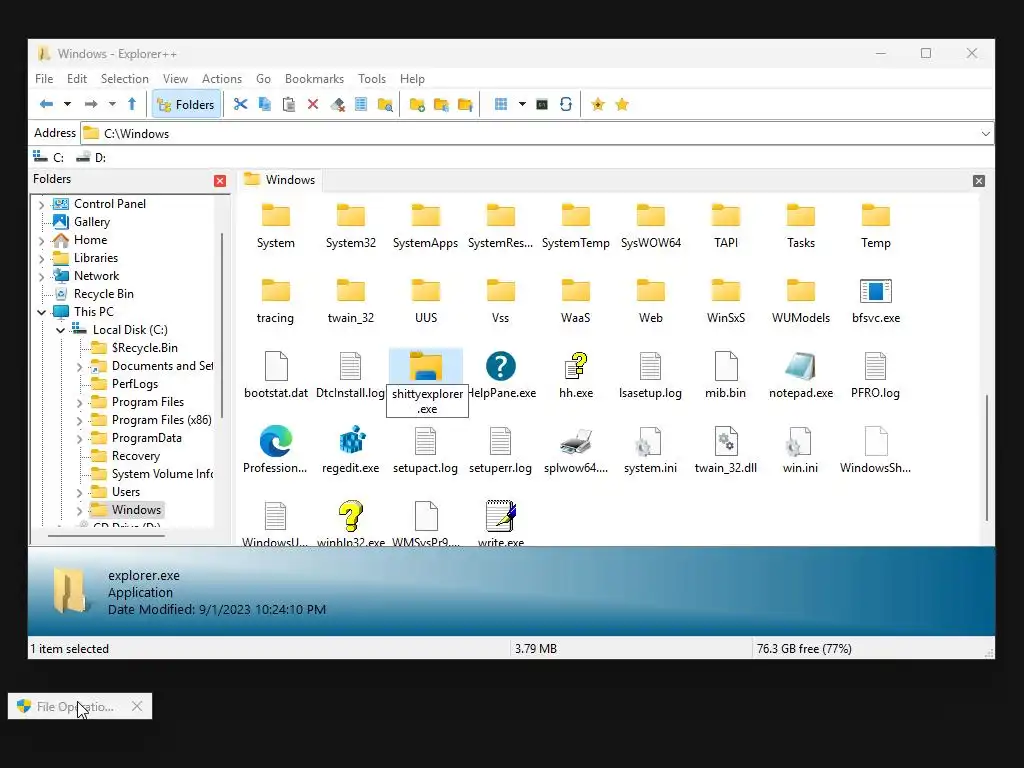
Task: Open the Bookmarks menu
Action: tap(314, 78)
